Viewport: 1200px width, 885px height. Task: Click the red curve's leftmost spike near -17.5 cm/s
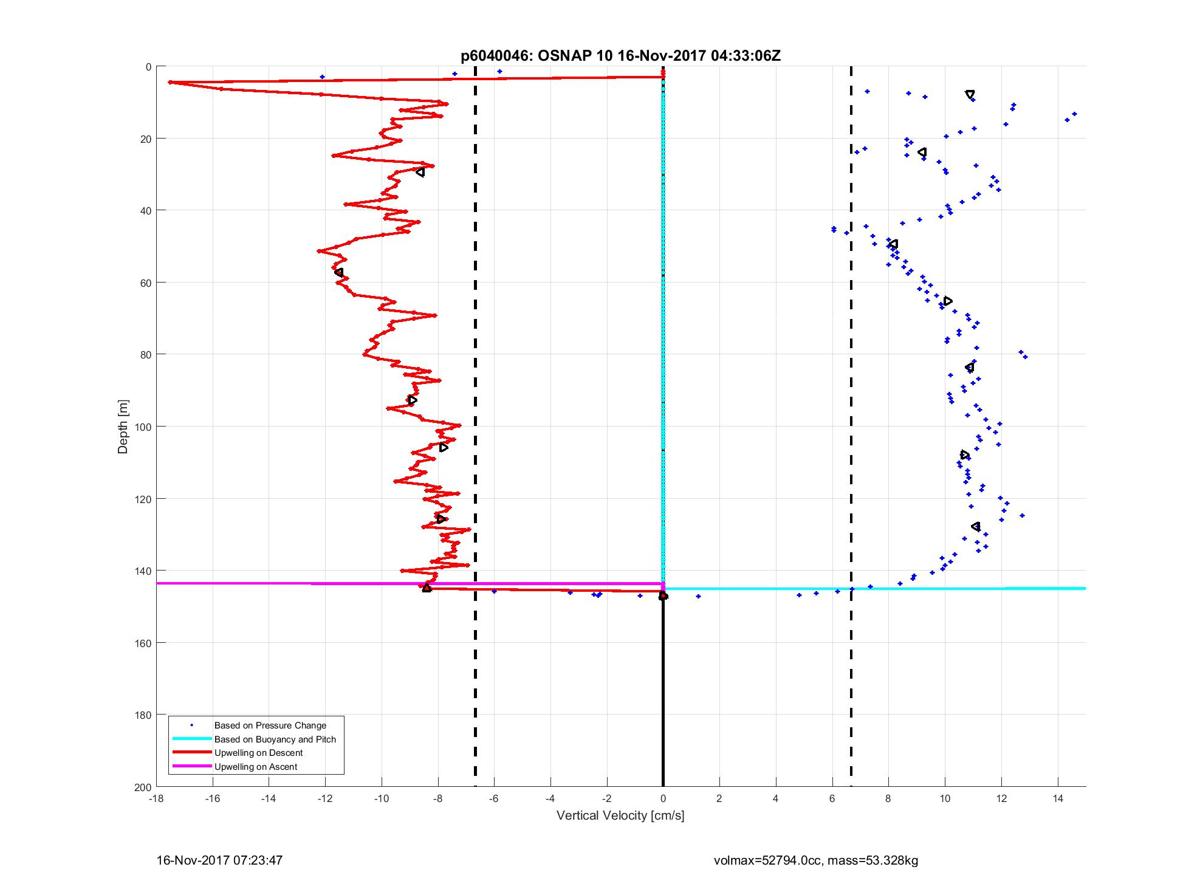(x=171, y=82)
